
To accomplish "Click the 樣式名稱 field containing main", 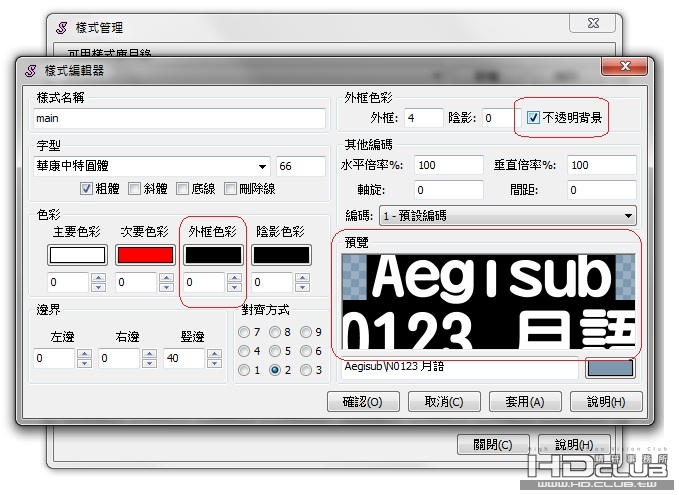I will click(x=179, y=118).
